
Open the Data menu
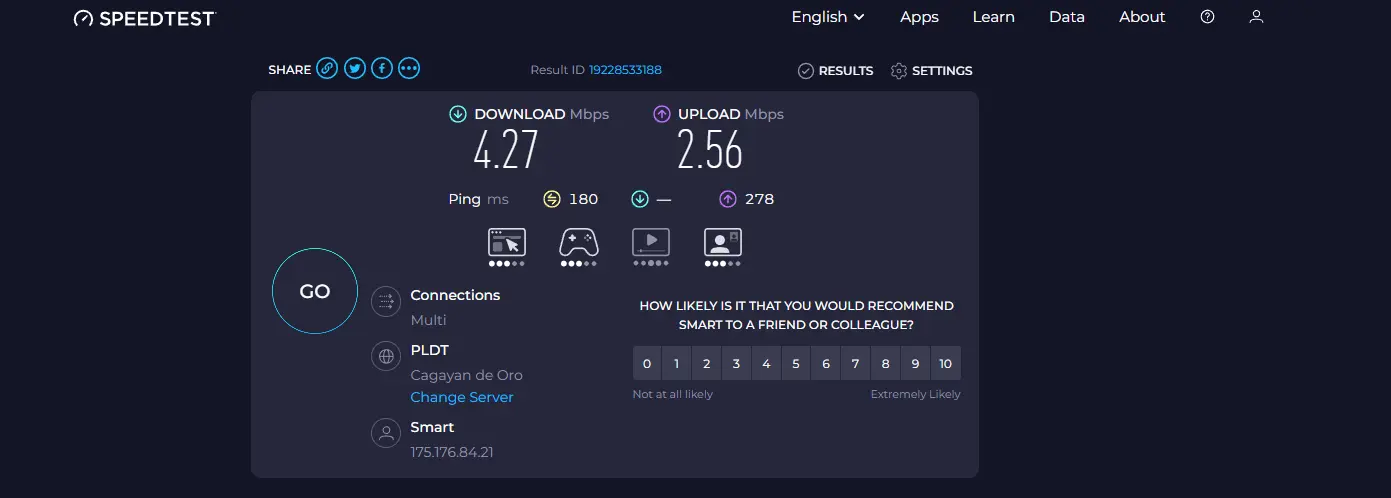click(1067, 17)
